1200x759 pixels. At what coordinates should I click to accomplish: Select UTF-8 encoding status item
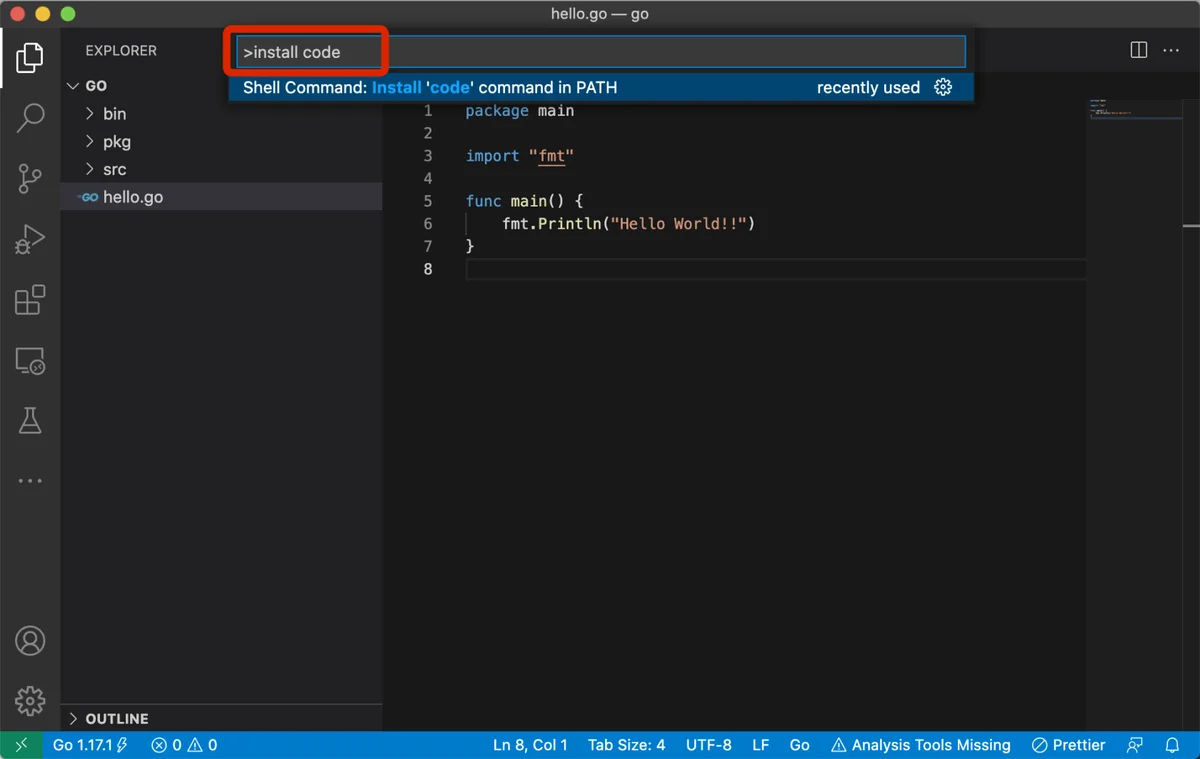click(708, 745)
